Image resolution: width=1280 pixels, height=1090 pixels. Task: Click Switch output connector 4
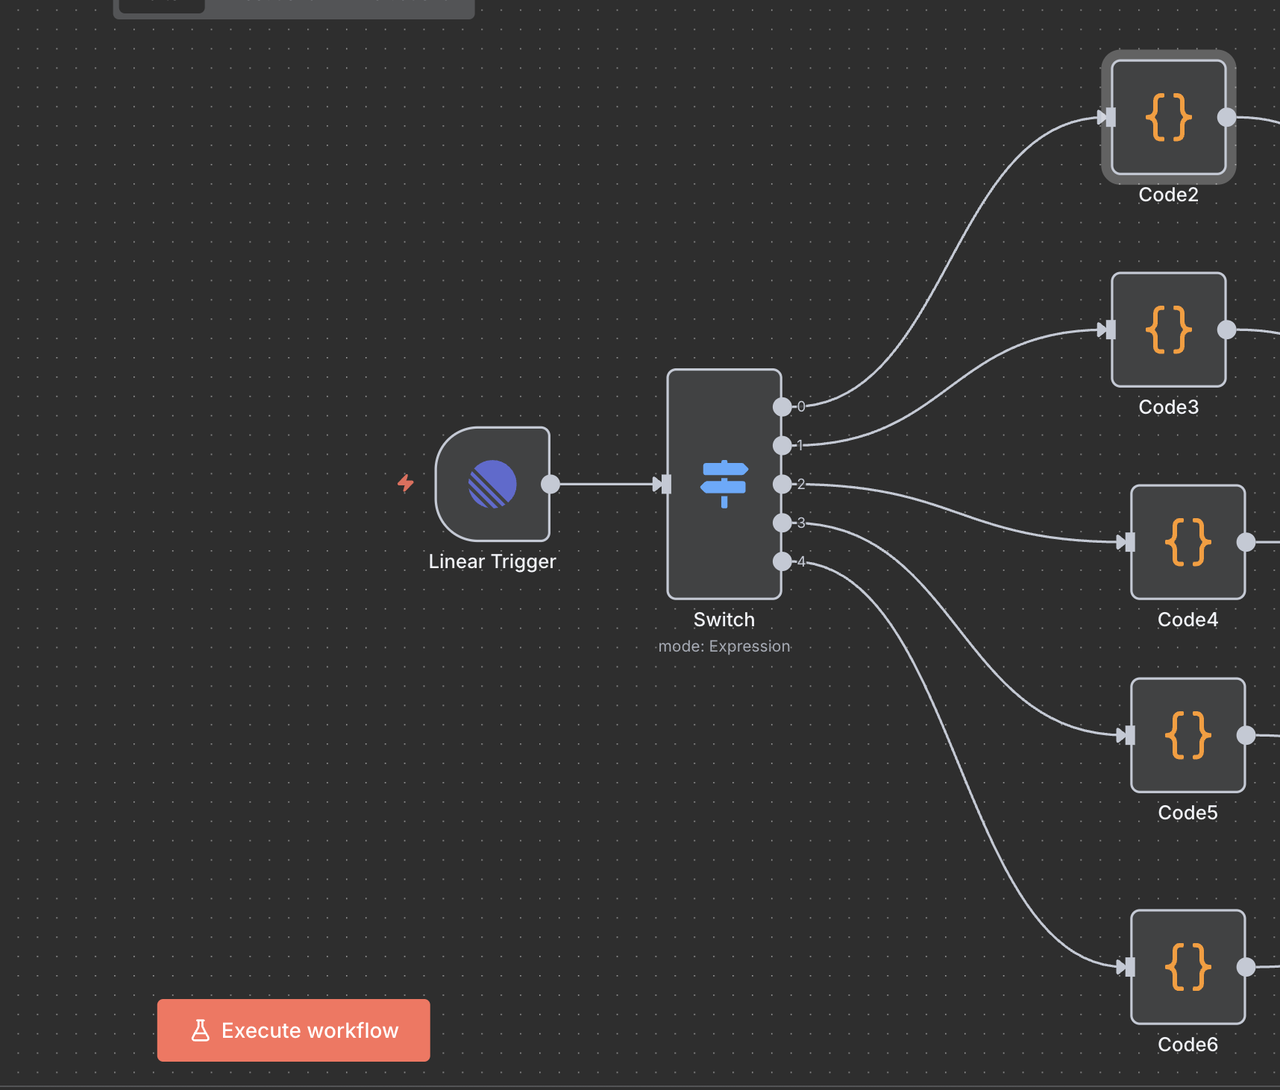click(x=782, y=561)
